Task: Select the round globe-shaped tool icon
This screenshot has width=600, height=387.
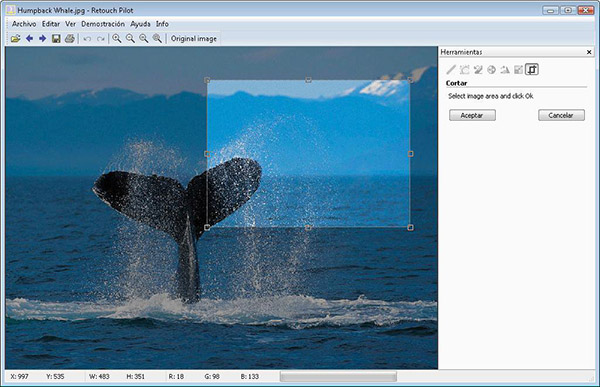Action: [491, 70]
